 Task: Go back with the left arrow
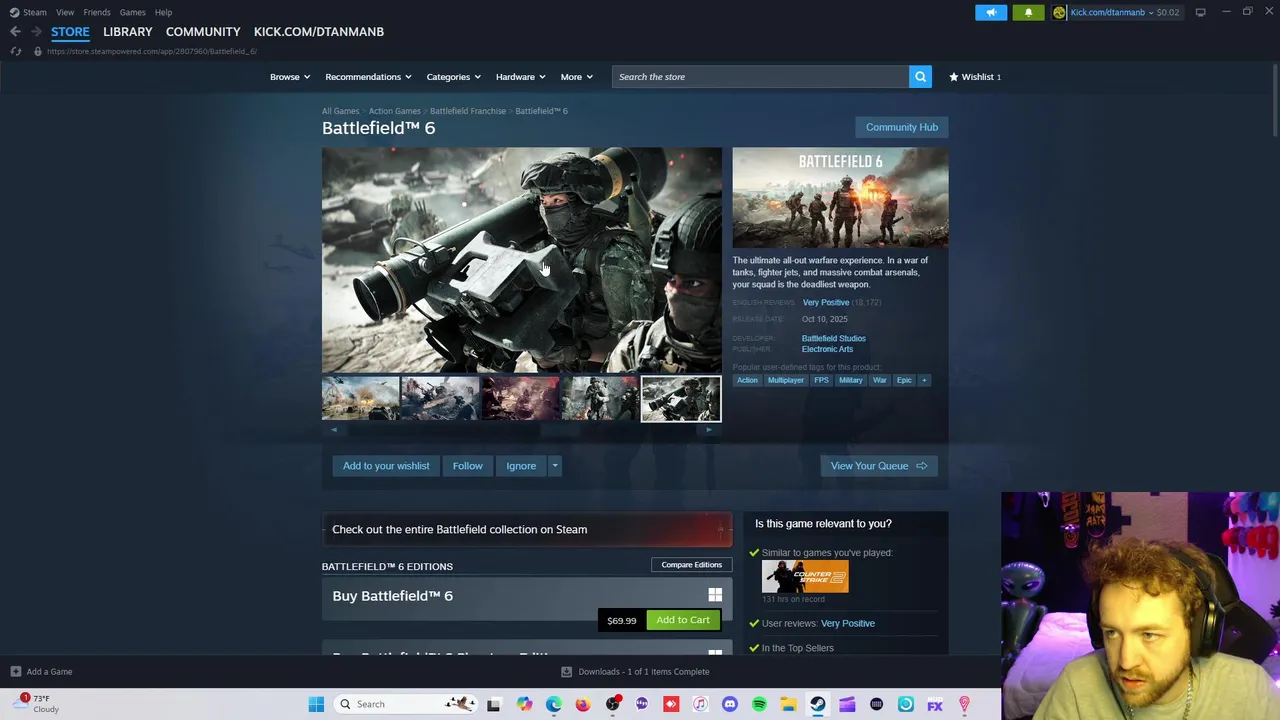[15, 32]
